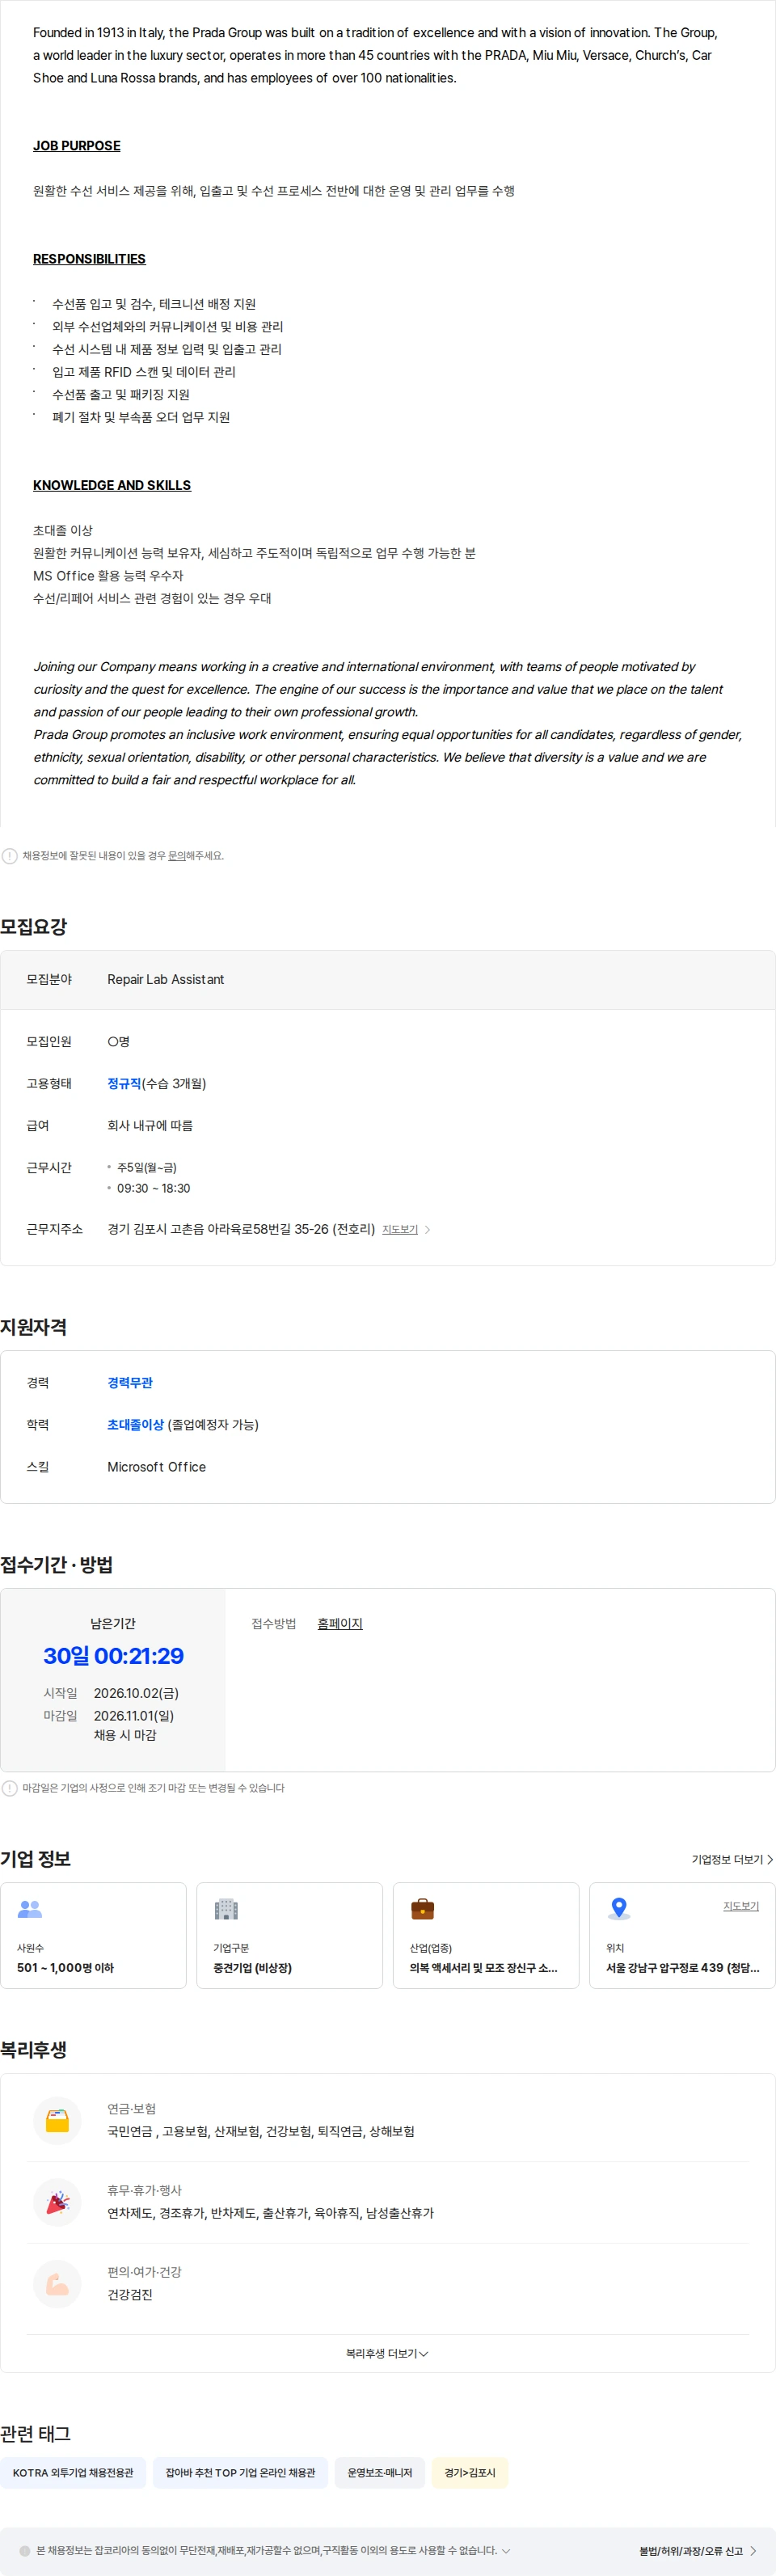Viewport: 776px width, 2576px height.
Task: Click the remaining time 30일 00:21:29
Action: [x=113, y=1656]
